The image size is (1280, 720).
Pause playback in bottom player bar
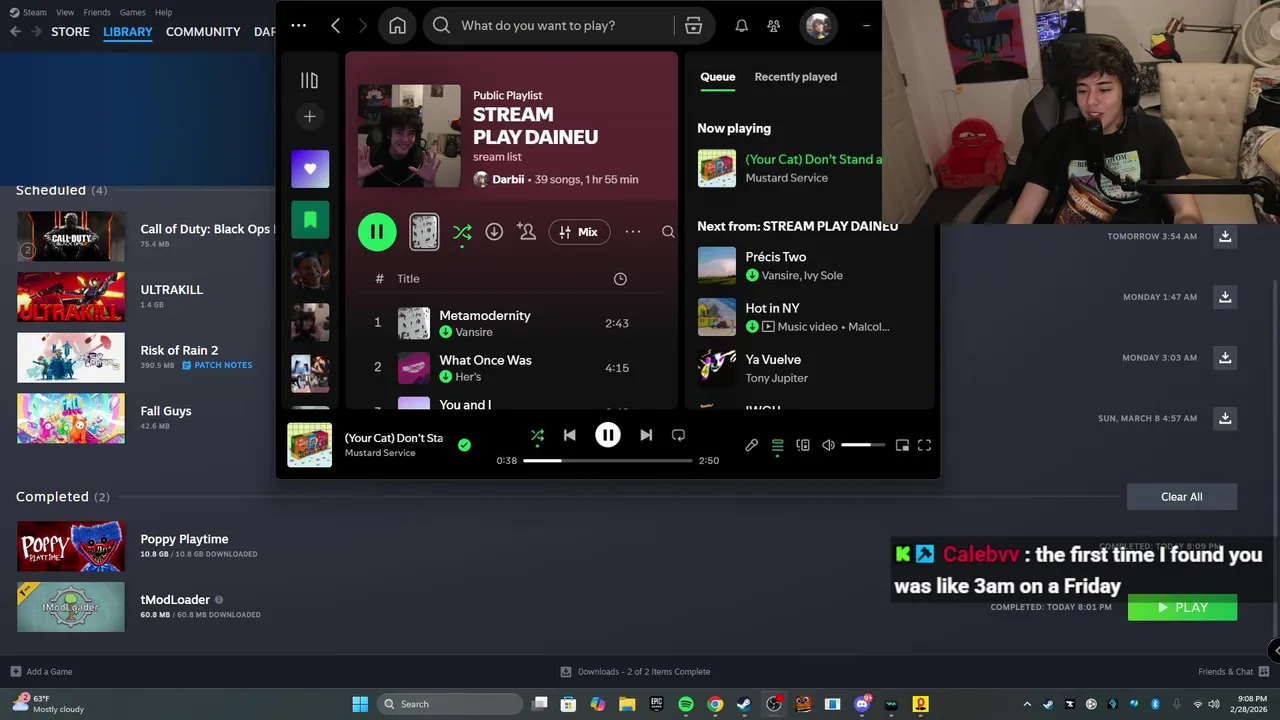[607, 435]
